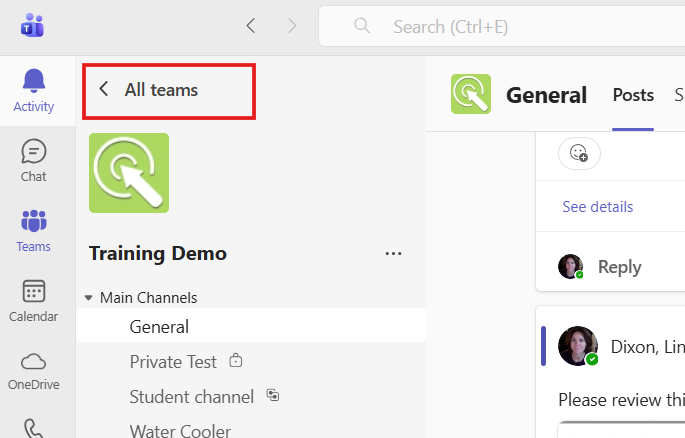This screenshot has height=438, width=685.
Task: Click Reply under the post
Action: click(619, 267)
